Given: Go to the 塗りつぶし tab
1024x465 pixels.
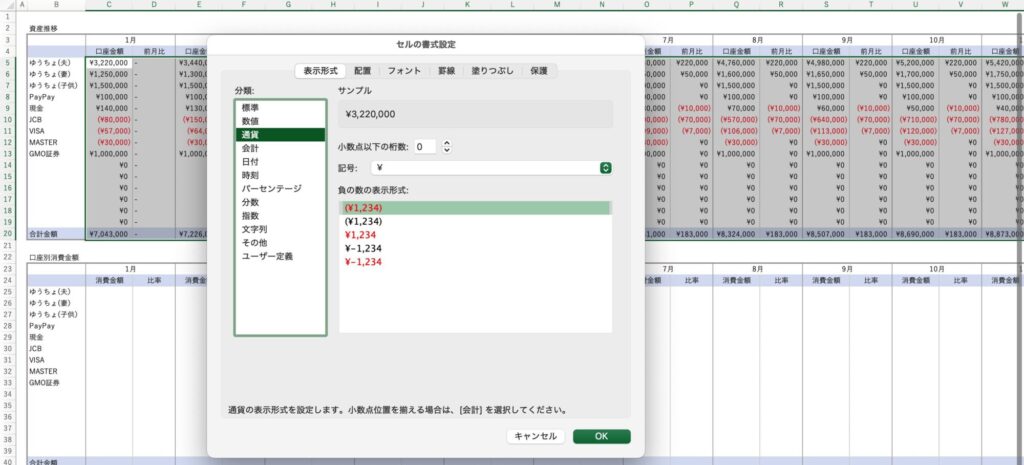Looking at the screenshot, I should [x=493, y=71].
